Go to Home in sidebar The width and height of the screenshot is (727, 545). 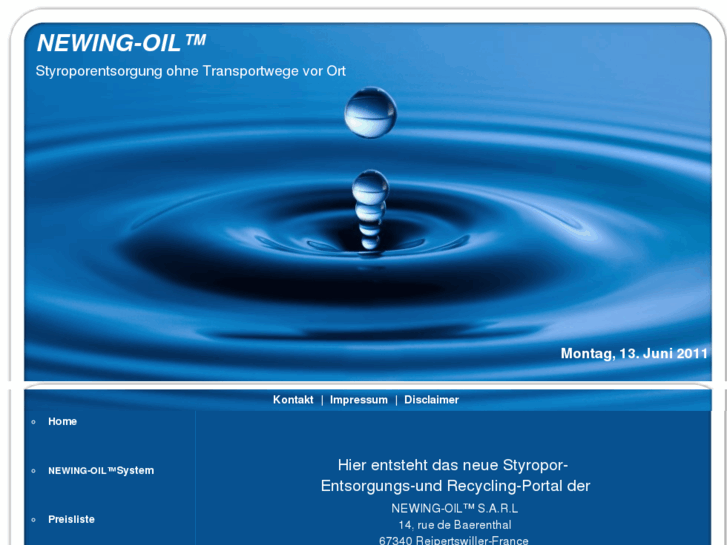point(63,421)
